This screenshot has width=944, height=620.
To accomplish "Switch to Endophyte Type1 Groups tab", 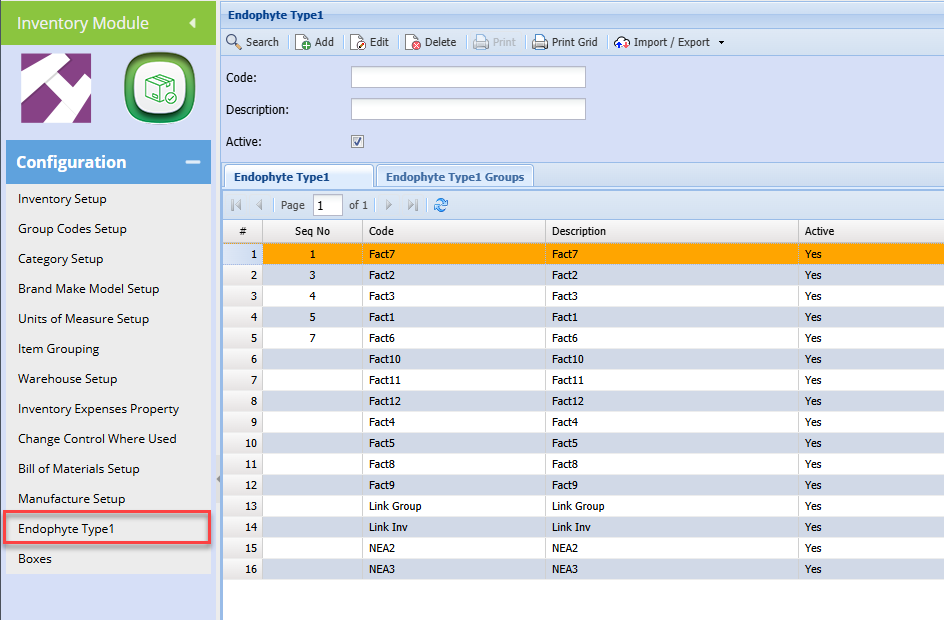I will point(455,177).
